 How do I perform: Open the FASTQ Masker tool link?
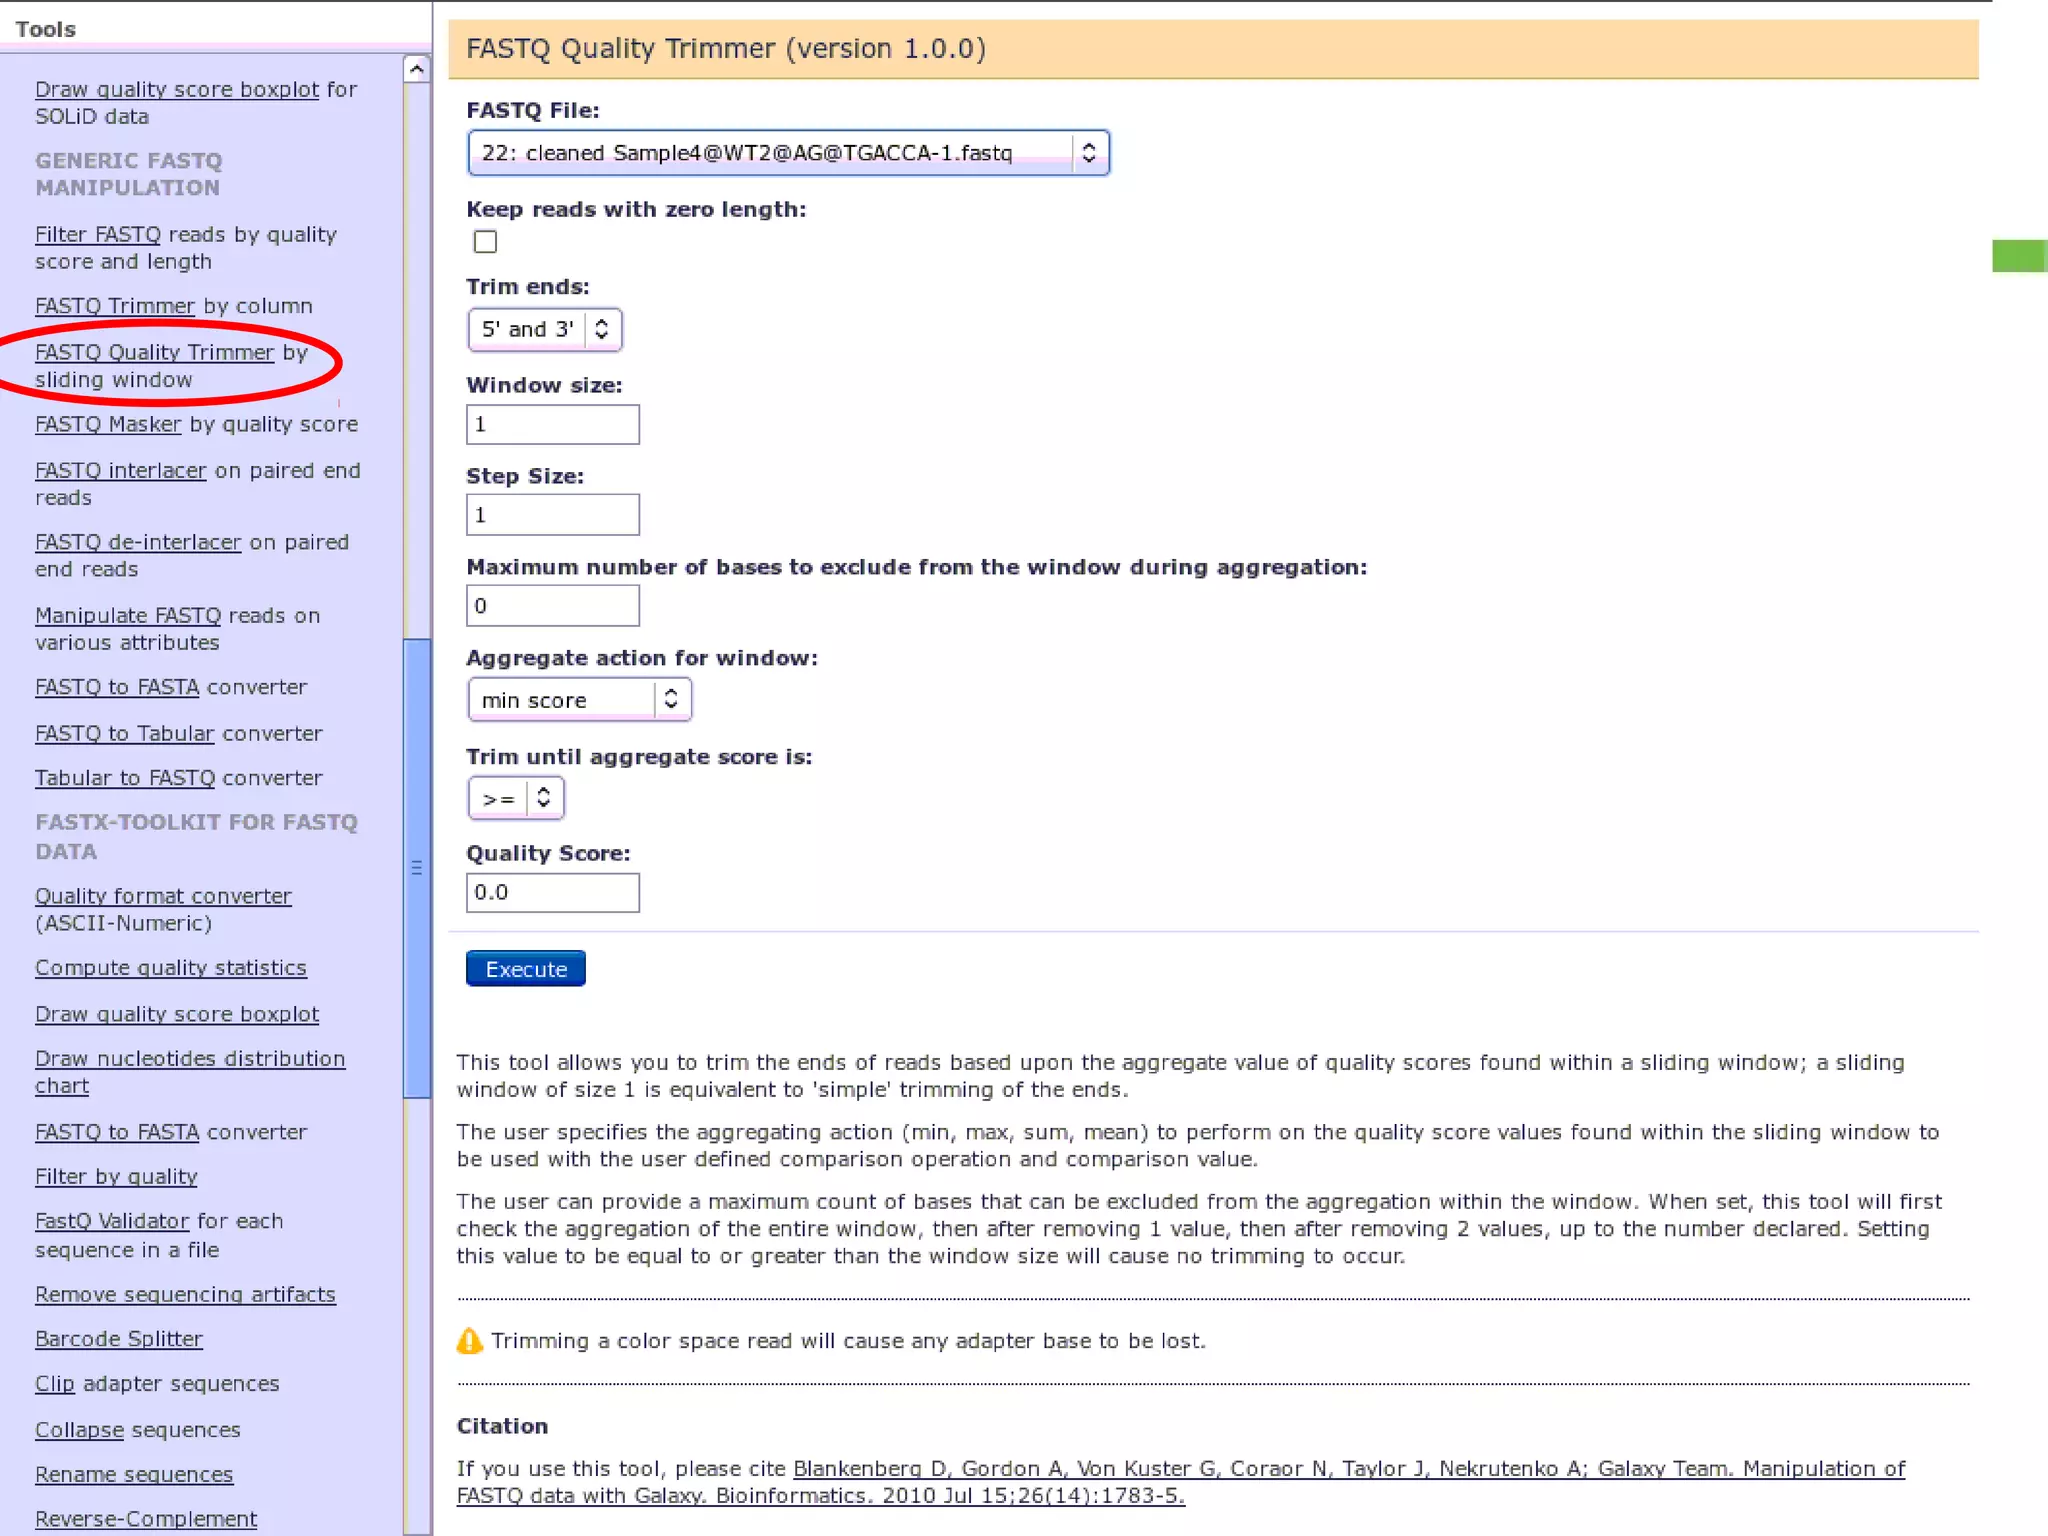(108, 424)
